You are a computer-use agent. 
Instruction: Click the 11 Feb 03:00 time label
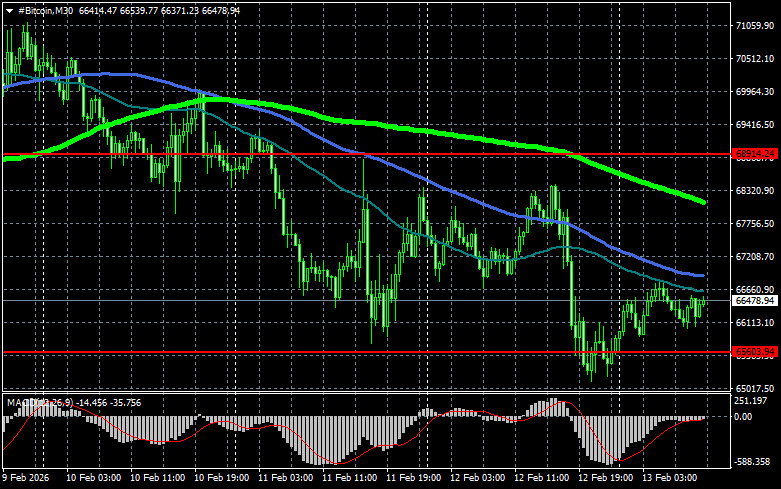click(284, 480)
